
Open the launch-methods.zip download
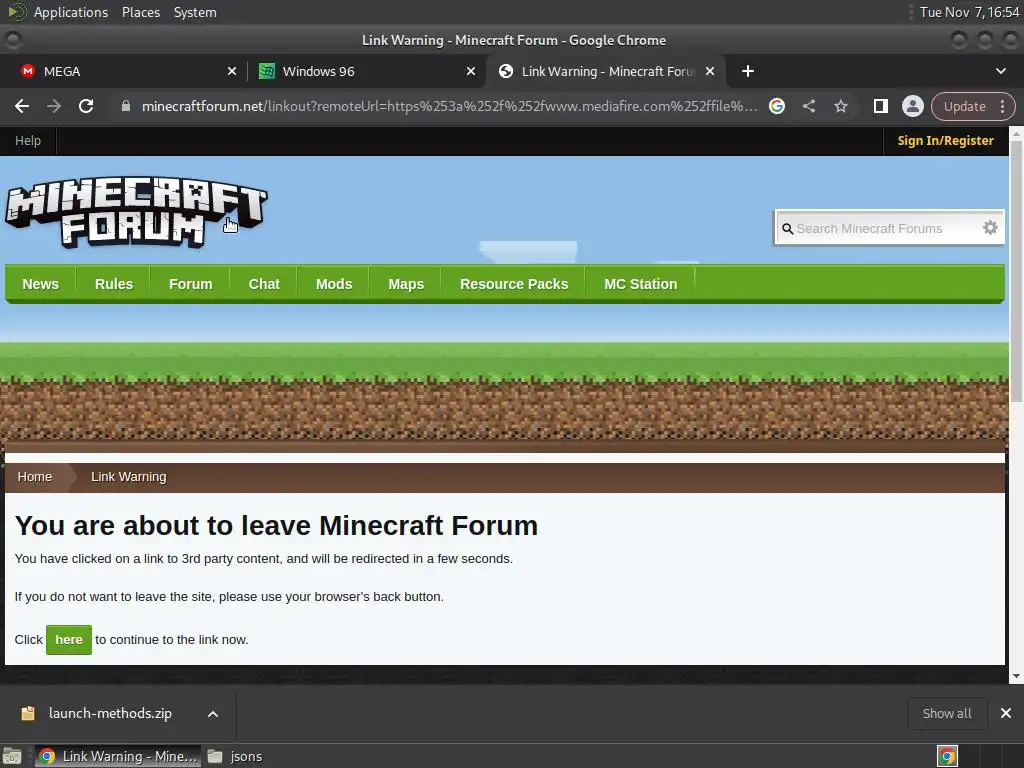[110, 713]
